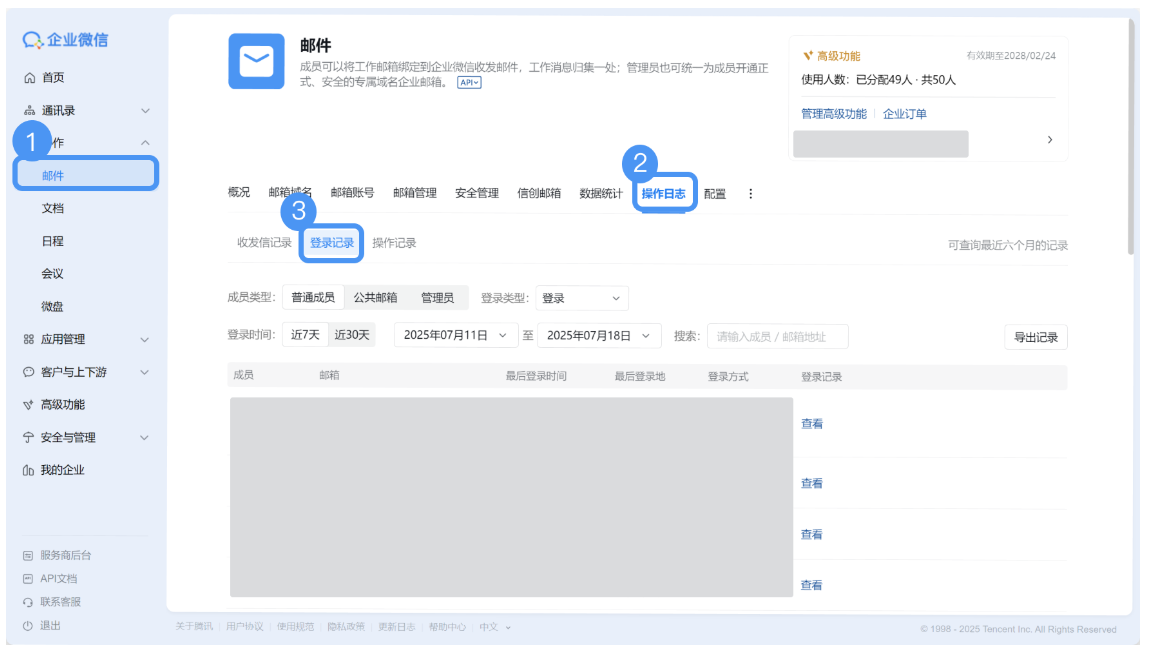The width and height of the screenshot is (1150, 660).
Task: Open the 登录记录 sub-tab
Action: [x=332, y=243]
